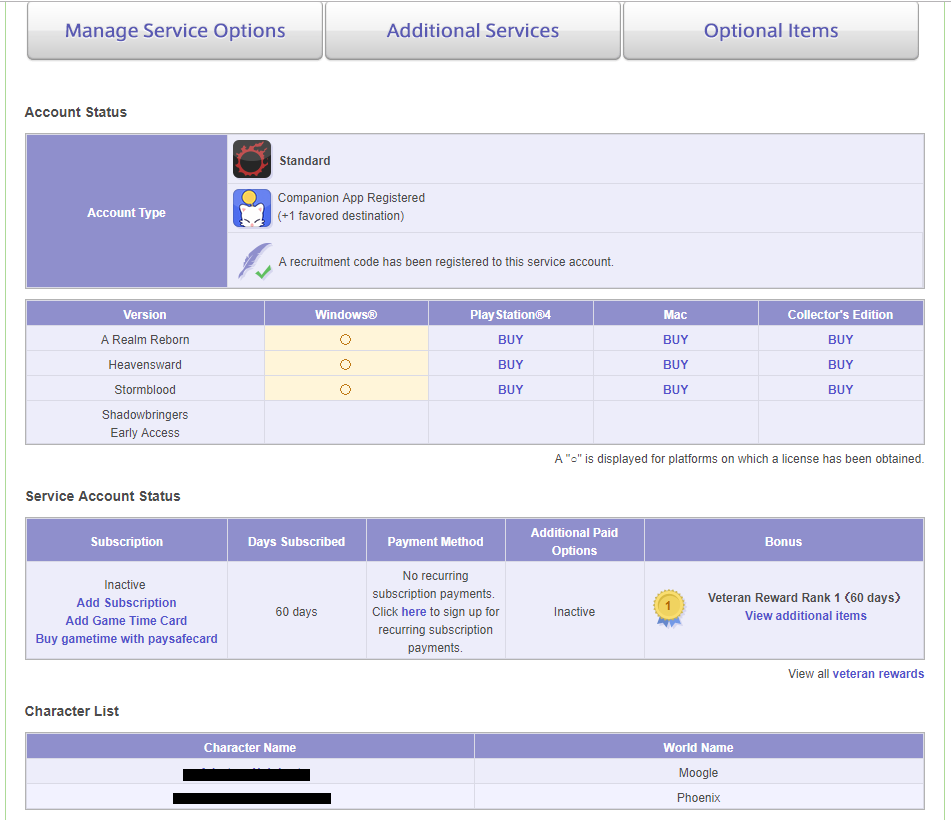Click the Days Subscribed column header
The width and height of the screenshot is (951, 820).
point(297,541)
